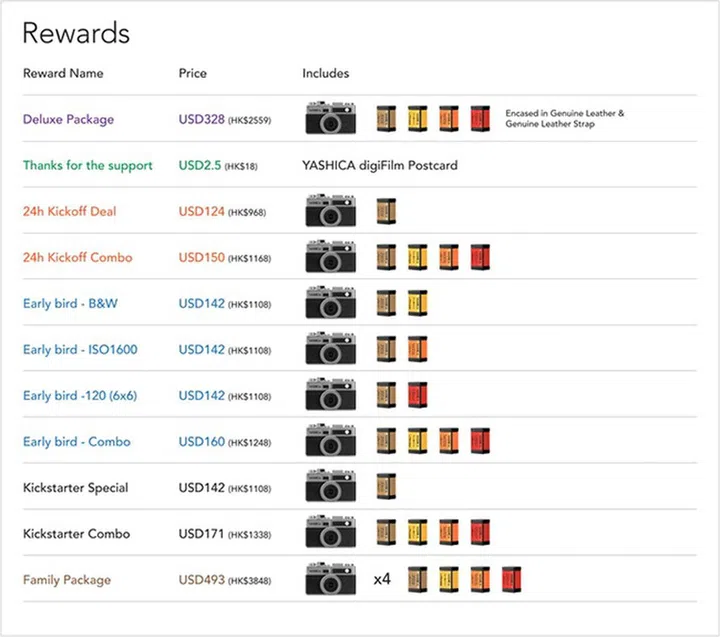The image size is (720, 637).
Task: Select the Deluxe Package reward name
Action: pos(70,119)
